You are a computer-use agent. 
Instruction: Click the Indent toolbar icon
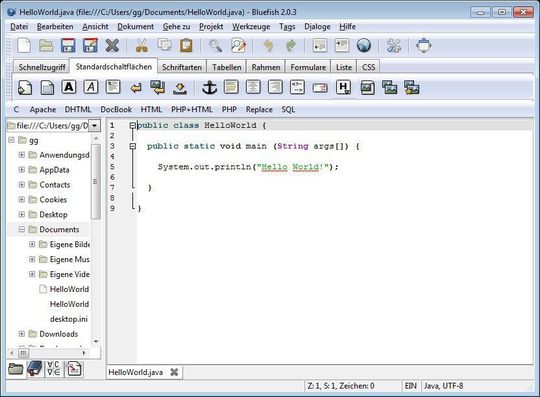click(x=342, y=45)
